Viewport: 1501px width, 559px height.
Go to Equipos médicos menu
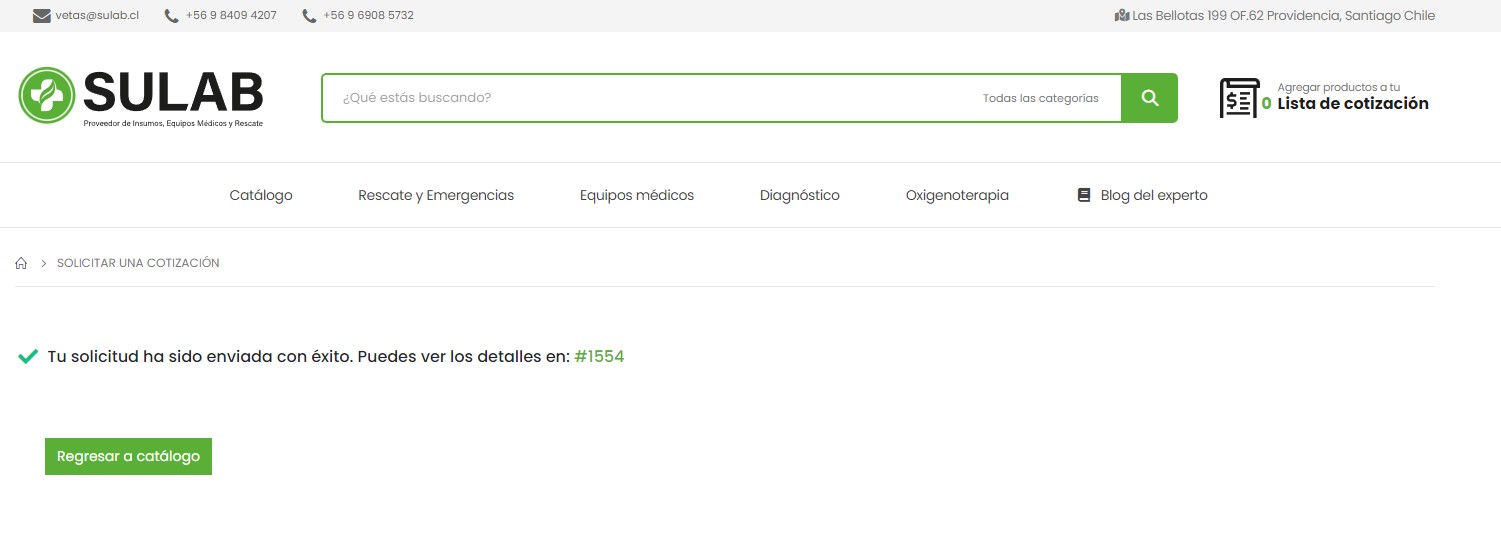point(637,195)
